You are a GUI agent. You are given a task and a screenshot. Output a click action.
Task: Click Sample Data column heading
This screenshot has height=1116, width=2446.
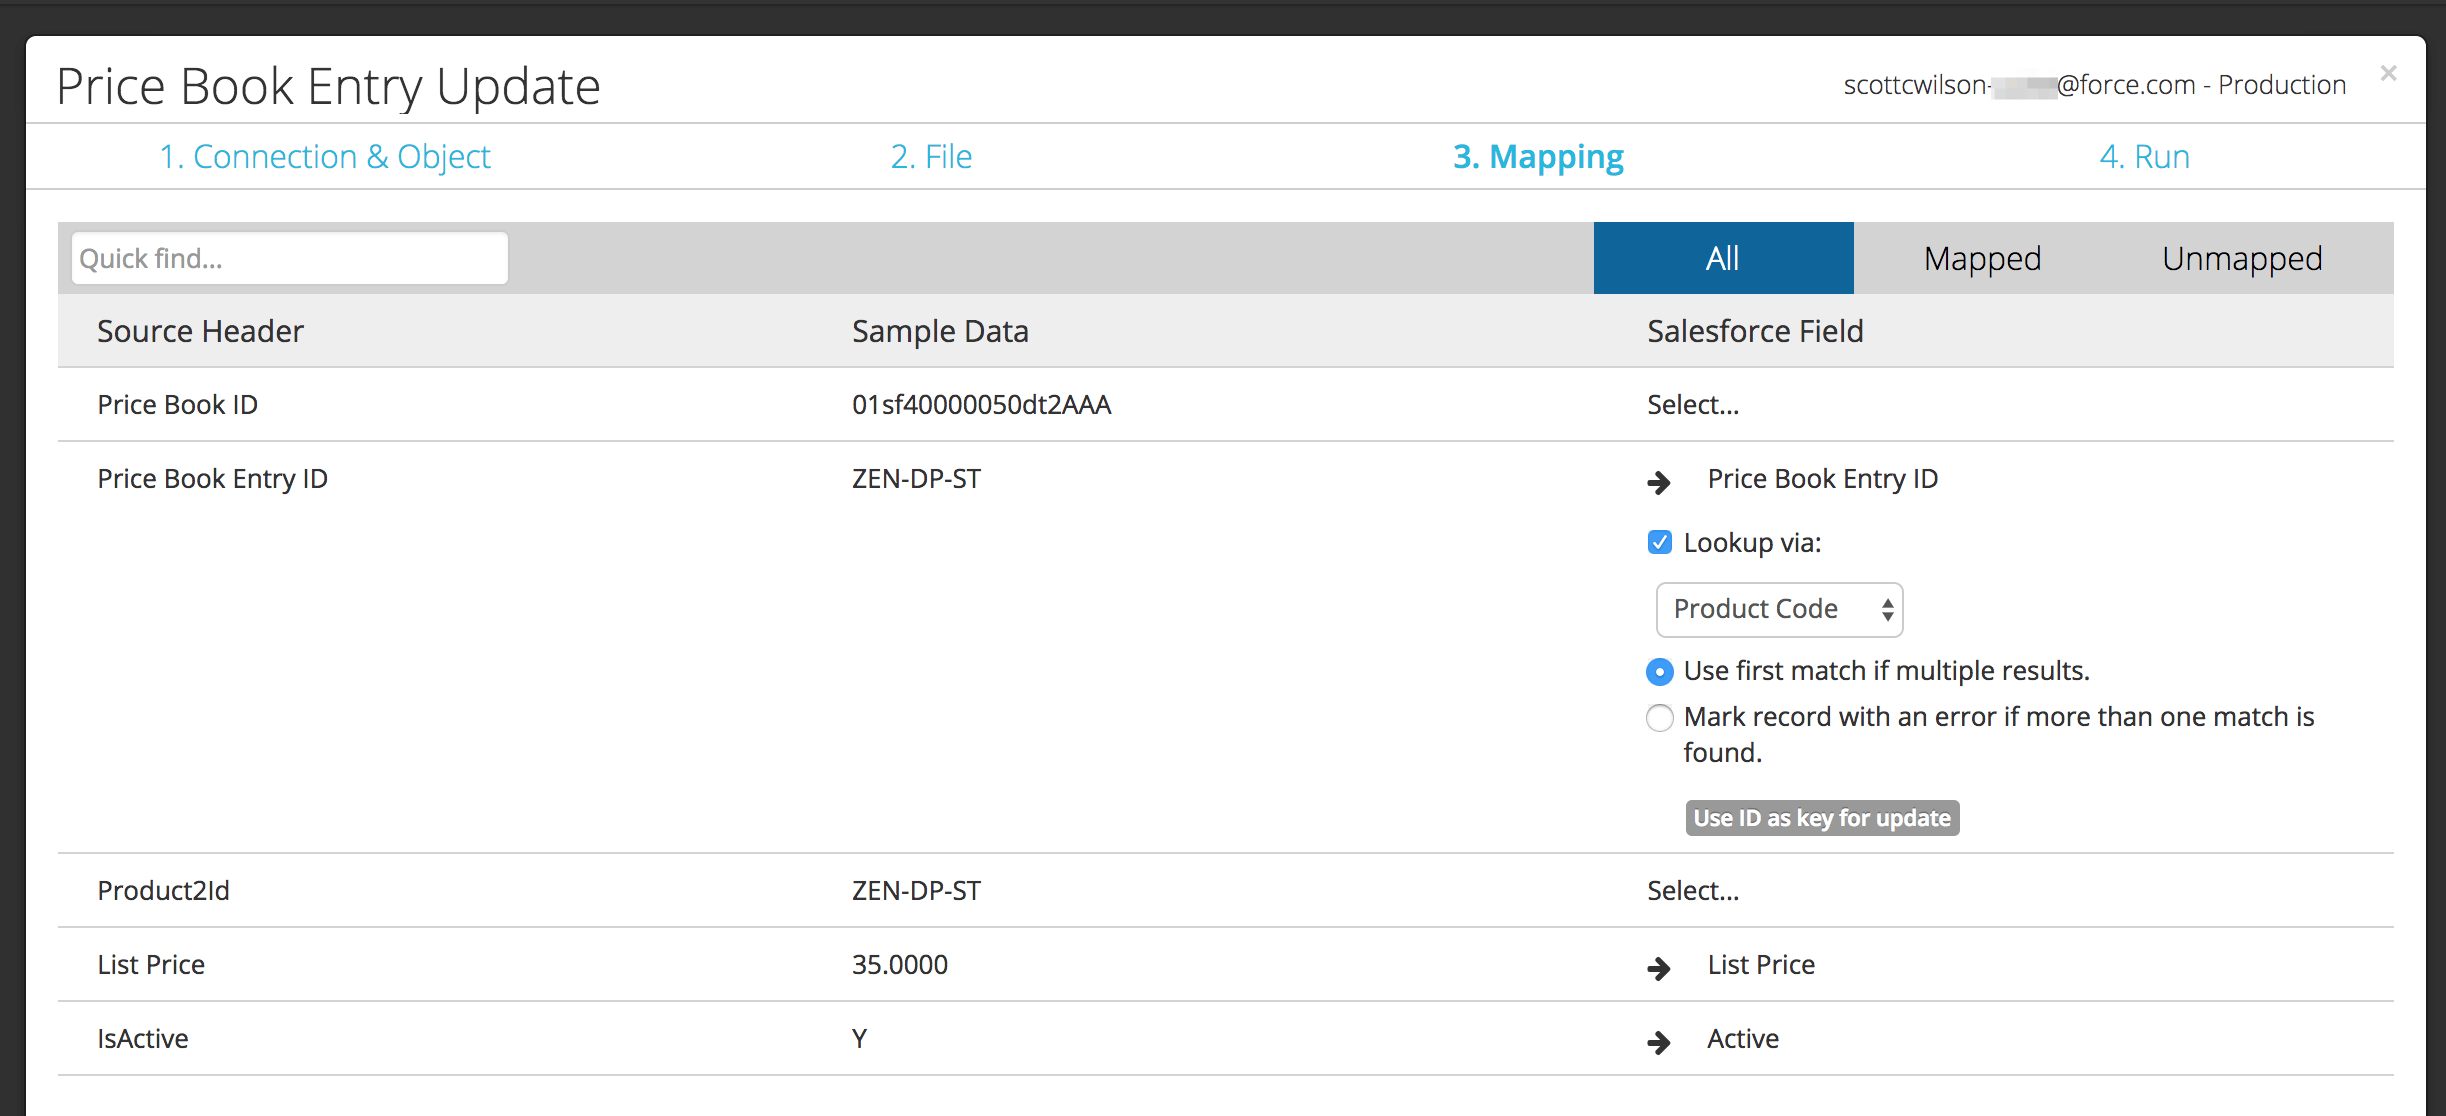940,331
